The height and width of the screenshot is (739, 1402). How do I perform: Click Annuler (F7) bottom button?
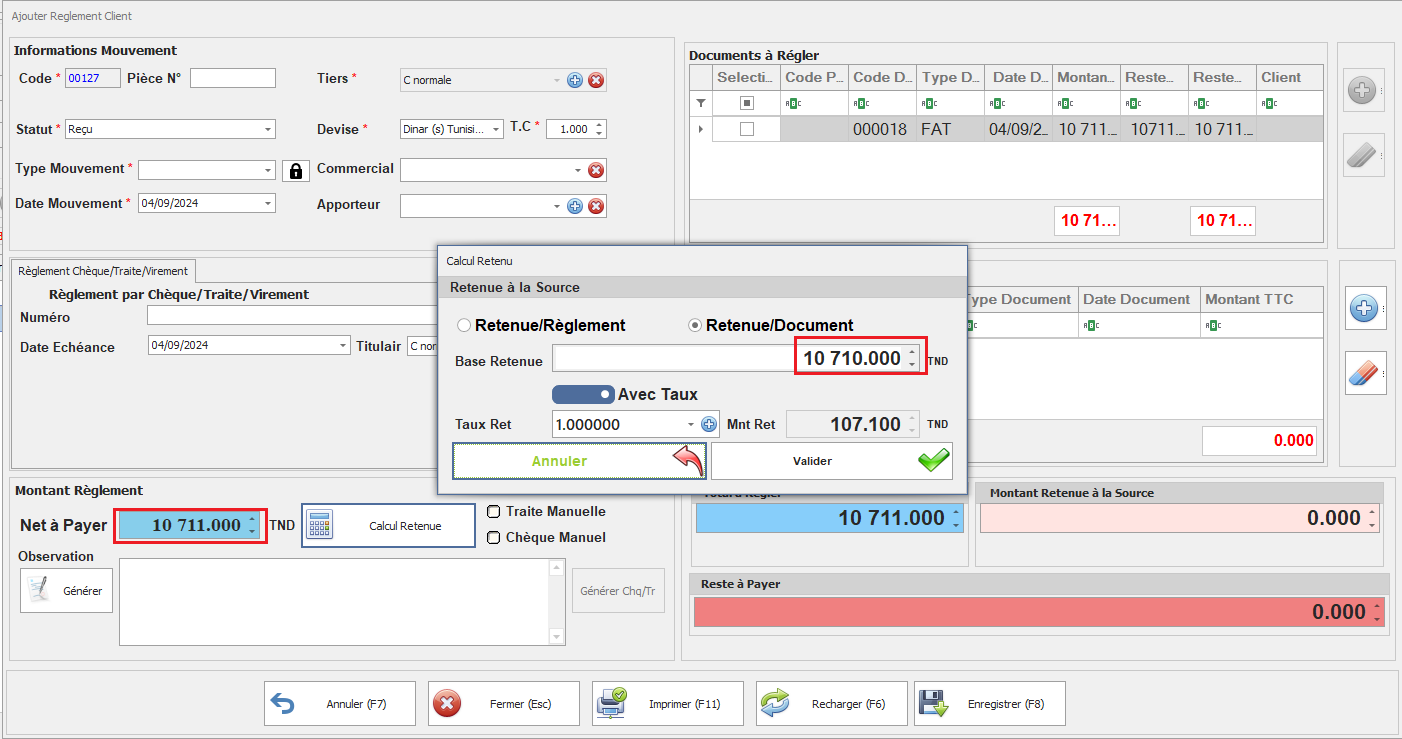coord(340,704)
